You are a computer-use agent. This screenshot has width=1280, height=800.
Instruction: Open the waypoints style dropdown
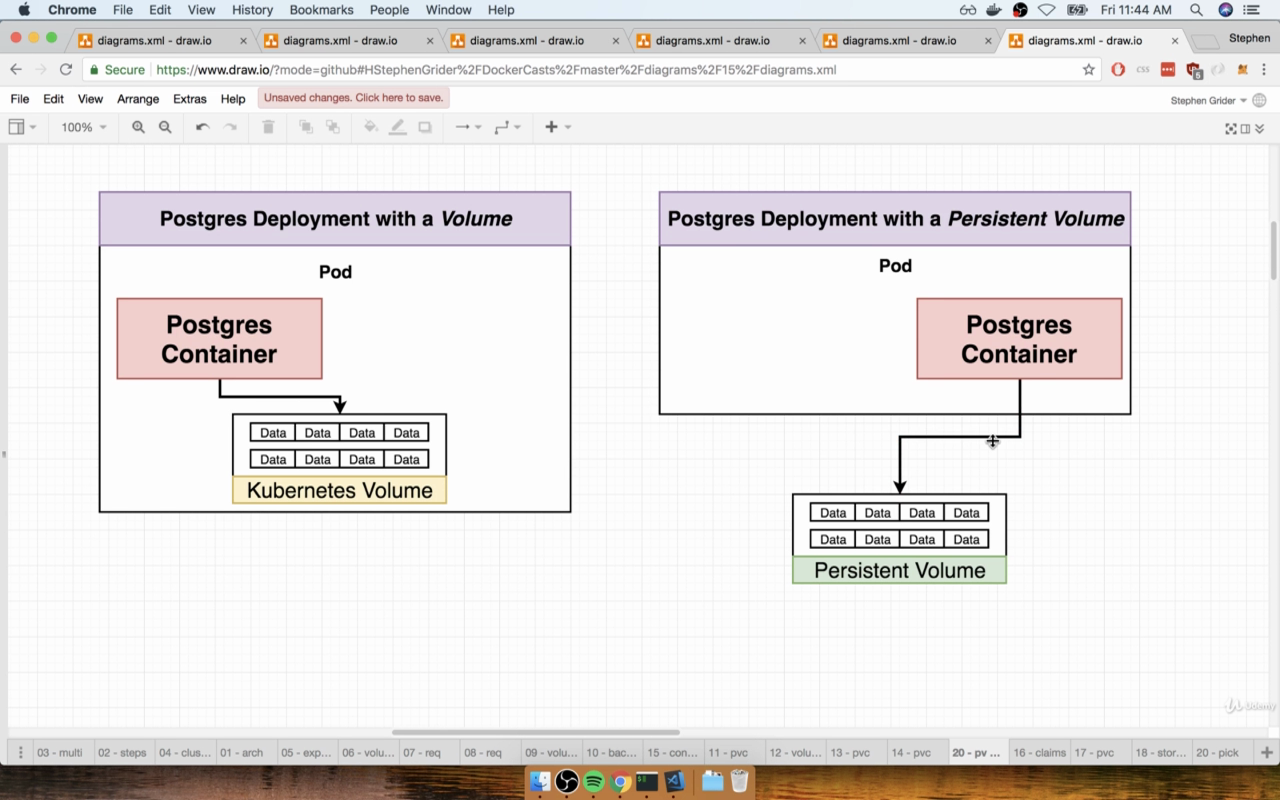pos(508,127)
